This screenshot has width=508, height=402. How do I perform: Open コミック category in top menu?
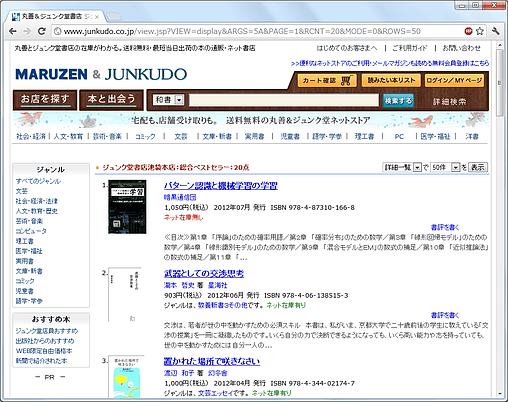[145, 136]
